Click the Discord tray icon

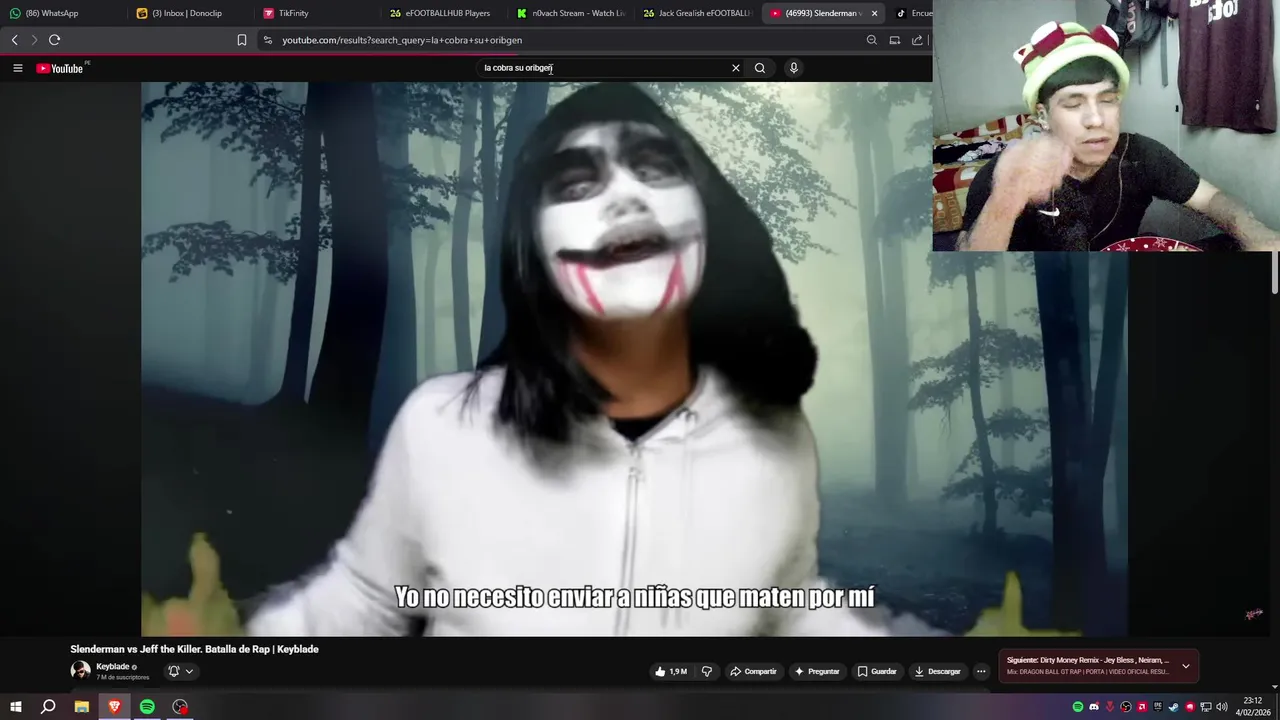1094,707
